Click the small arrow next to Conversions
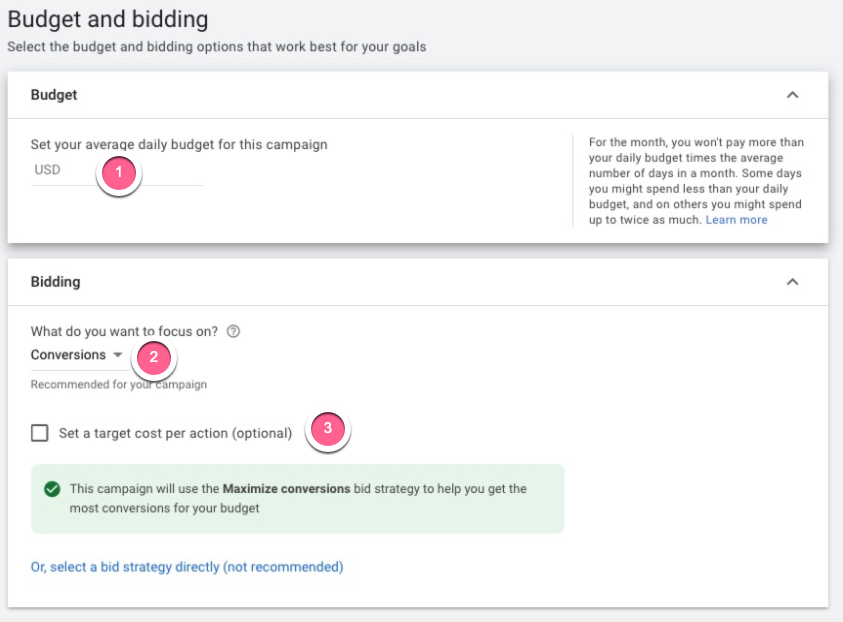843x622 pixels. click(117, 355)
